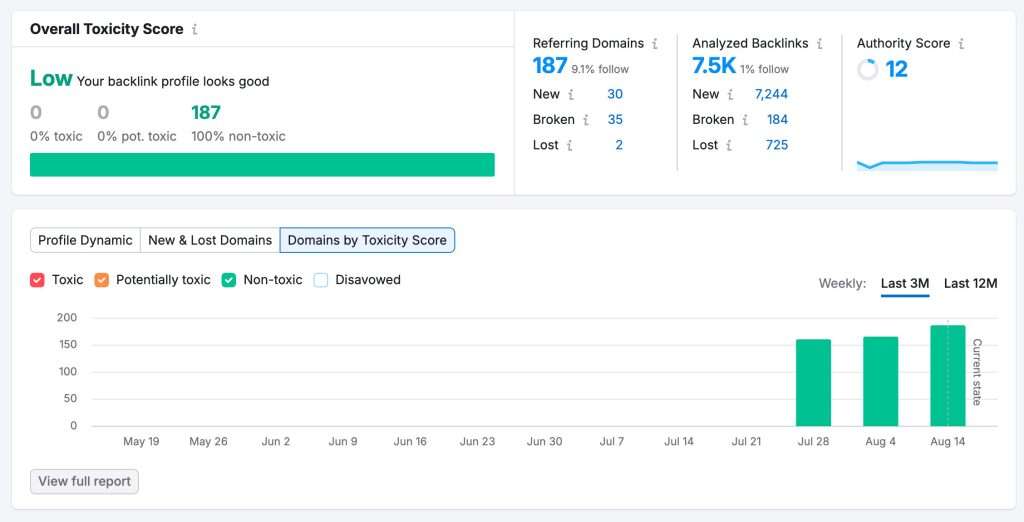Switch to the Profile Dynamic tab
The image size is (1024, 522).
[86, 240]
